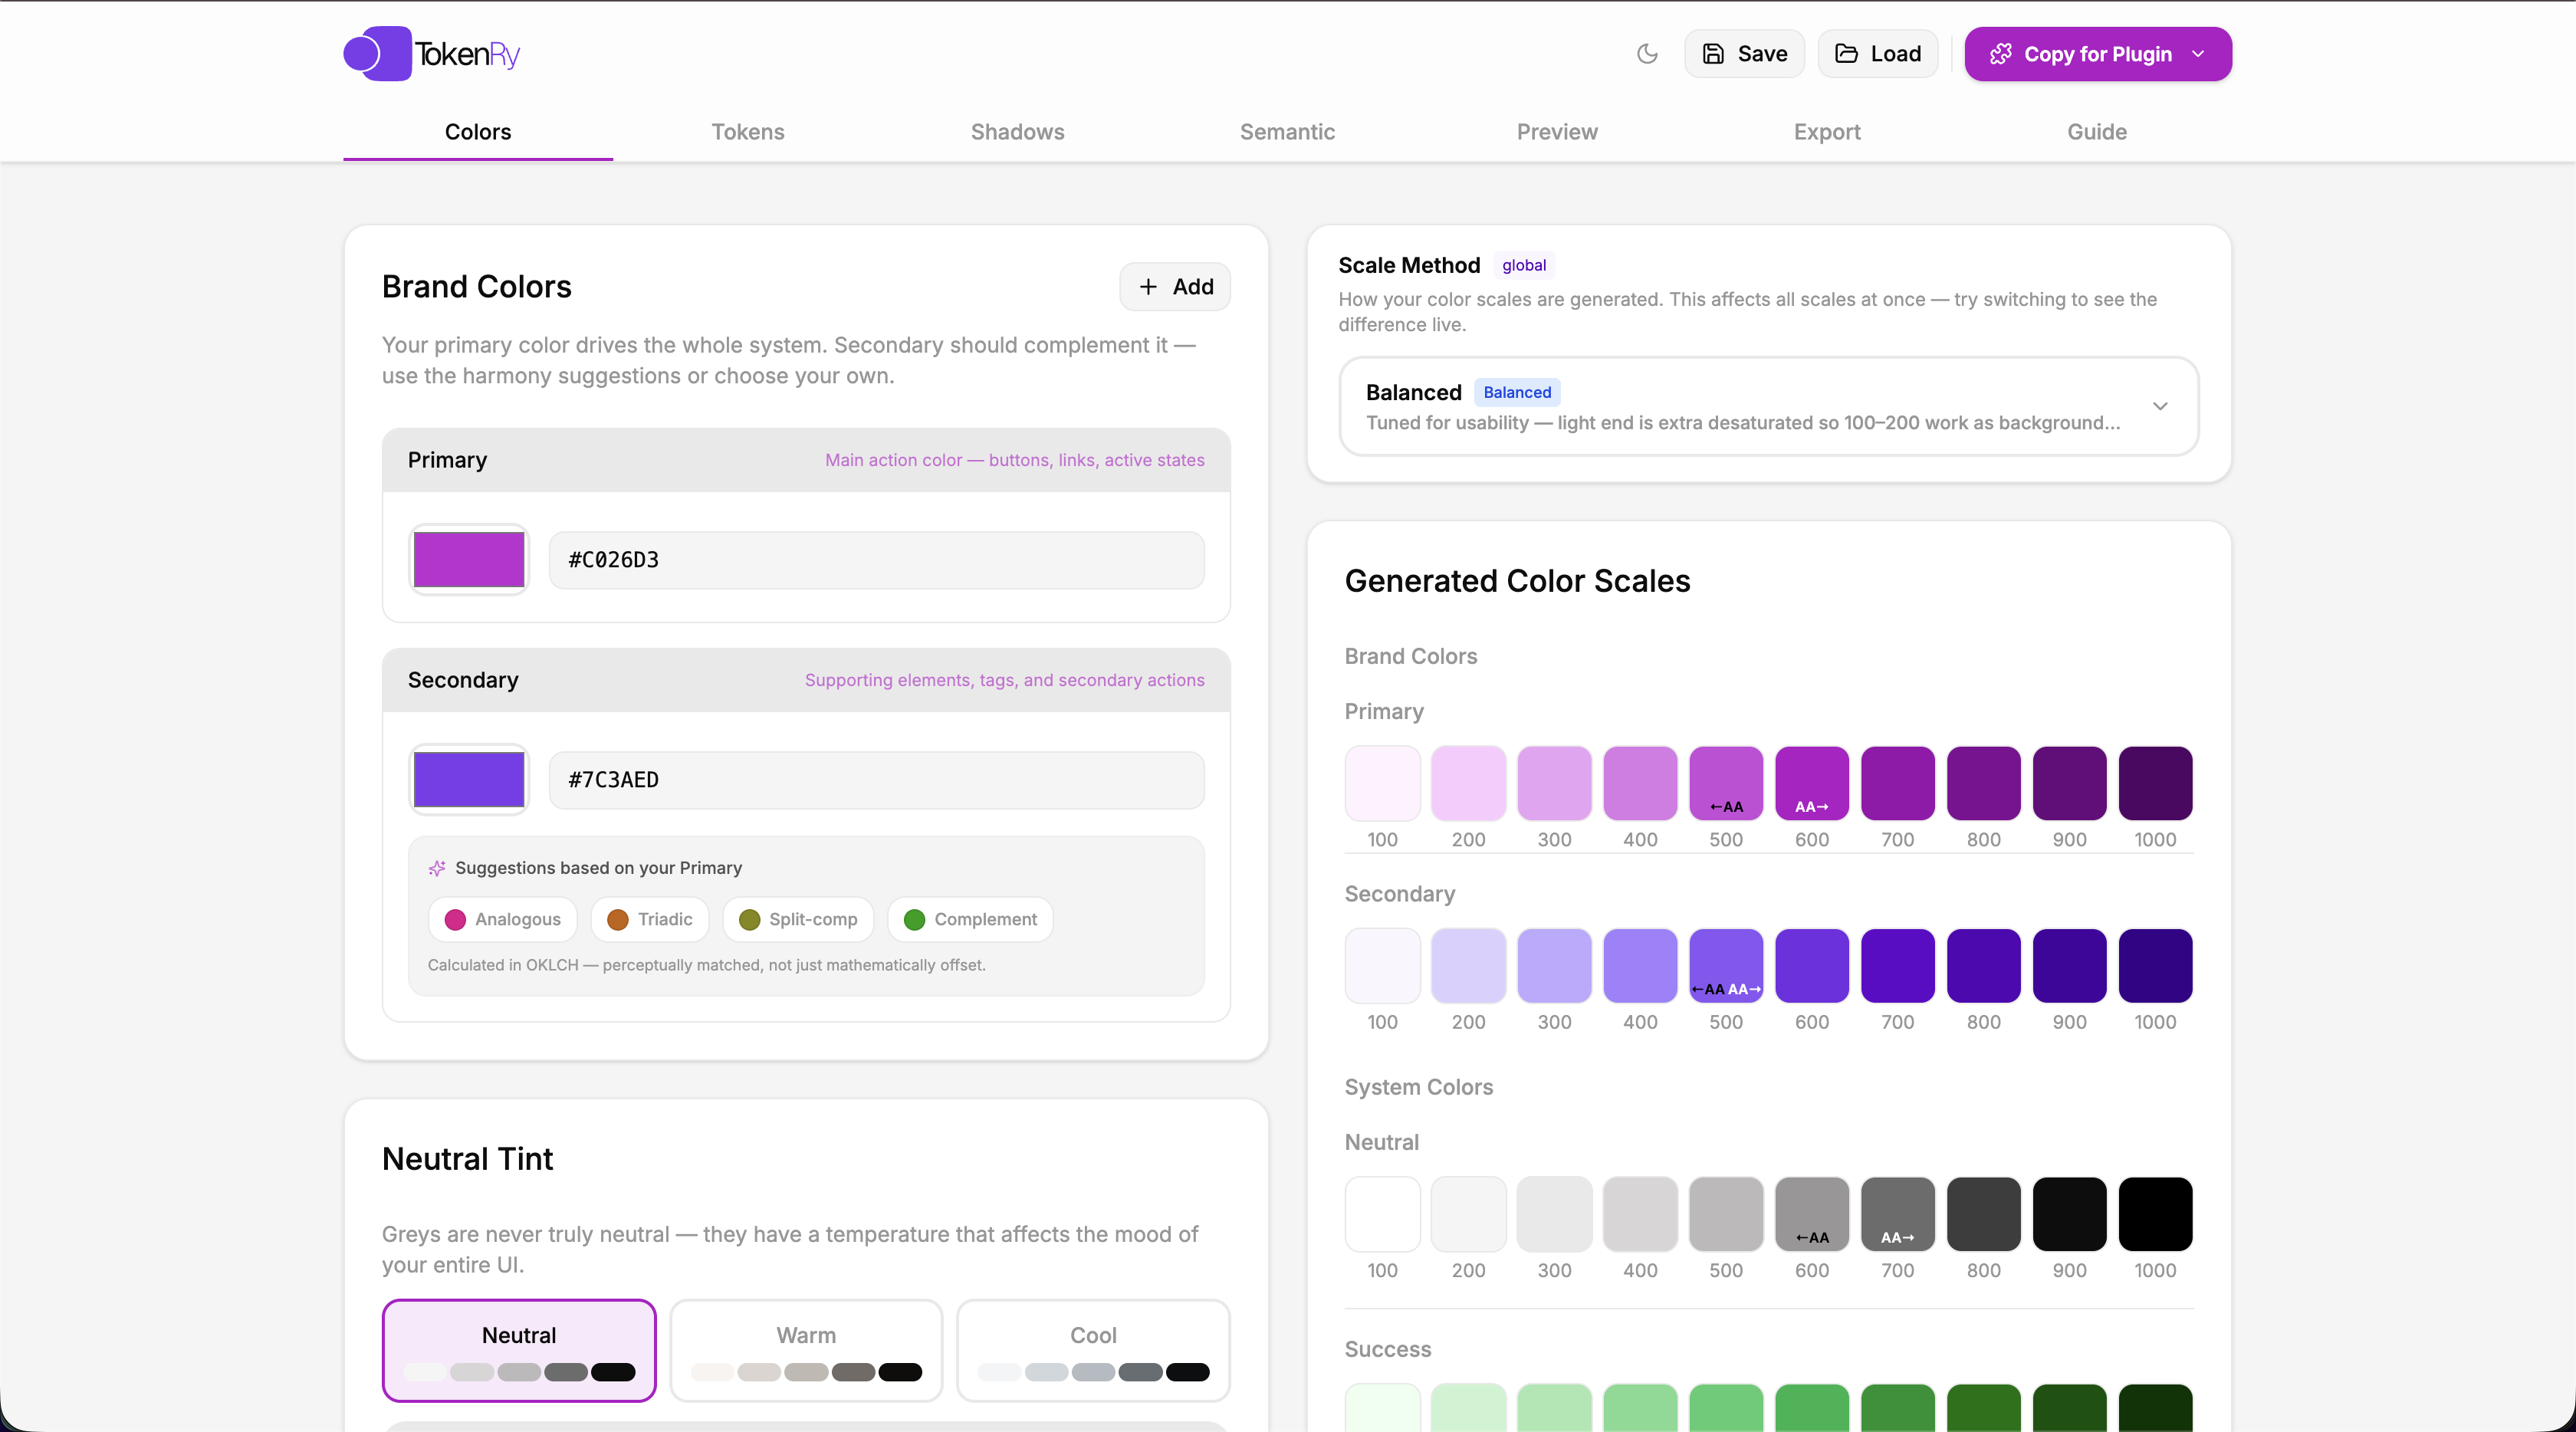Screen dimensions: 2576x1432
Task: Switch to the Tokens tab
Action: (x=747, y=131)
